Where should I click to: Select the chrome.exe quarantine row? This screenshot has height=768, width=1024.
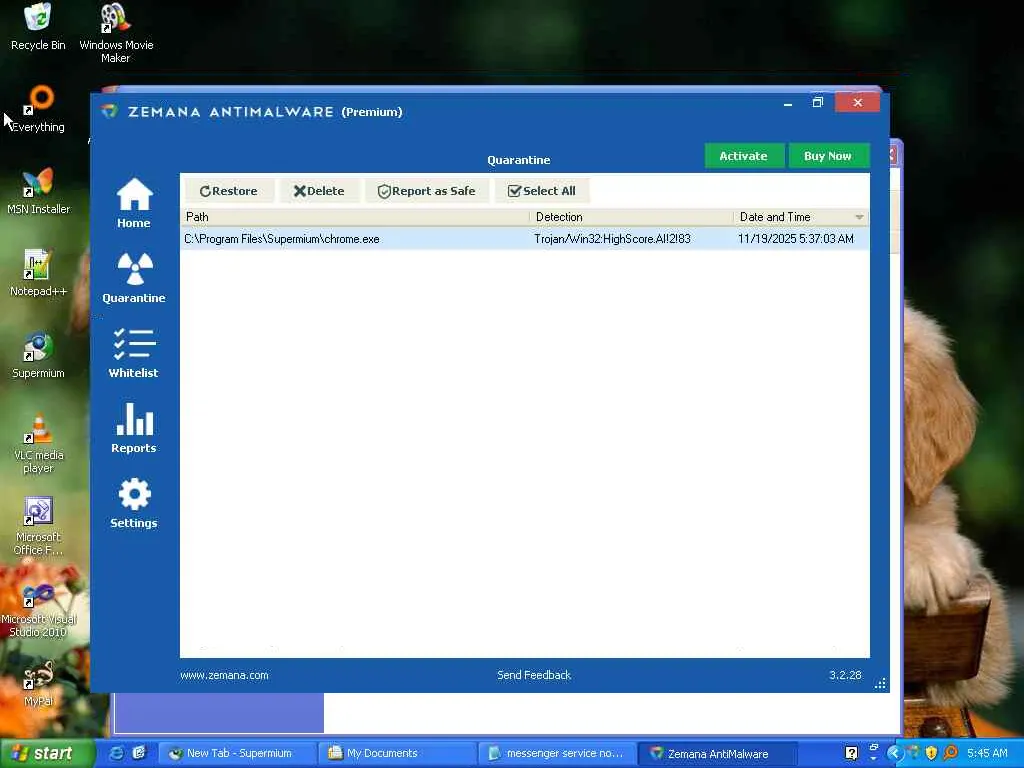click(x=524, y=239)
